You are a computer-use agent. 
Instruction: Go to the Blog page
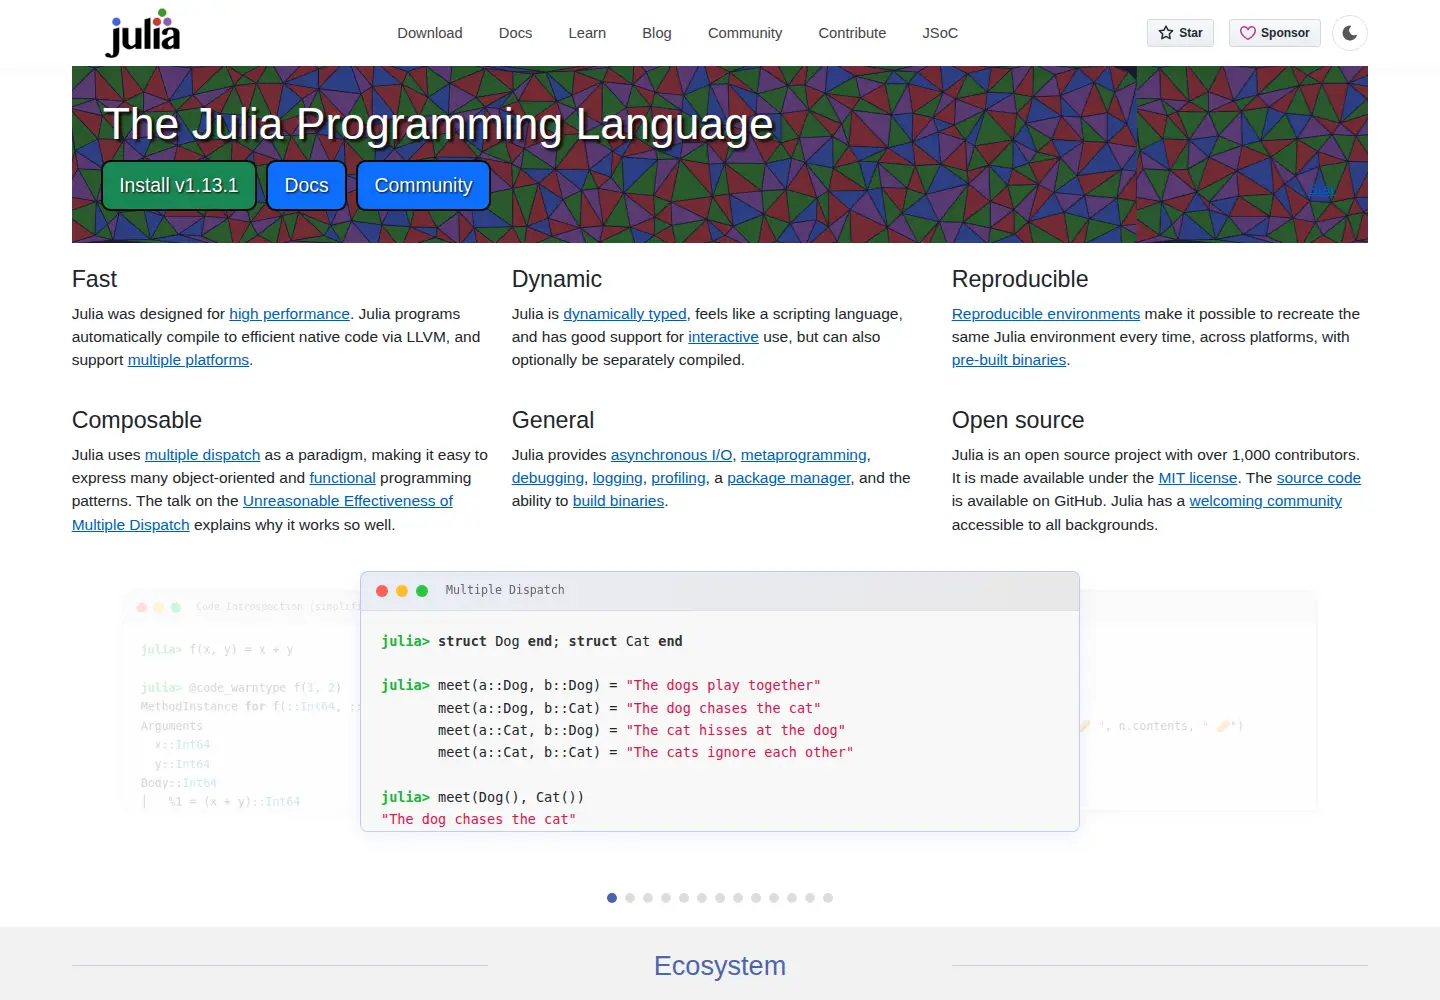point(657,33)
